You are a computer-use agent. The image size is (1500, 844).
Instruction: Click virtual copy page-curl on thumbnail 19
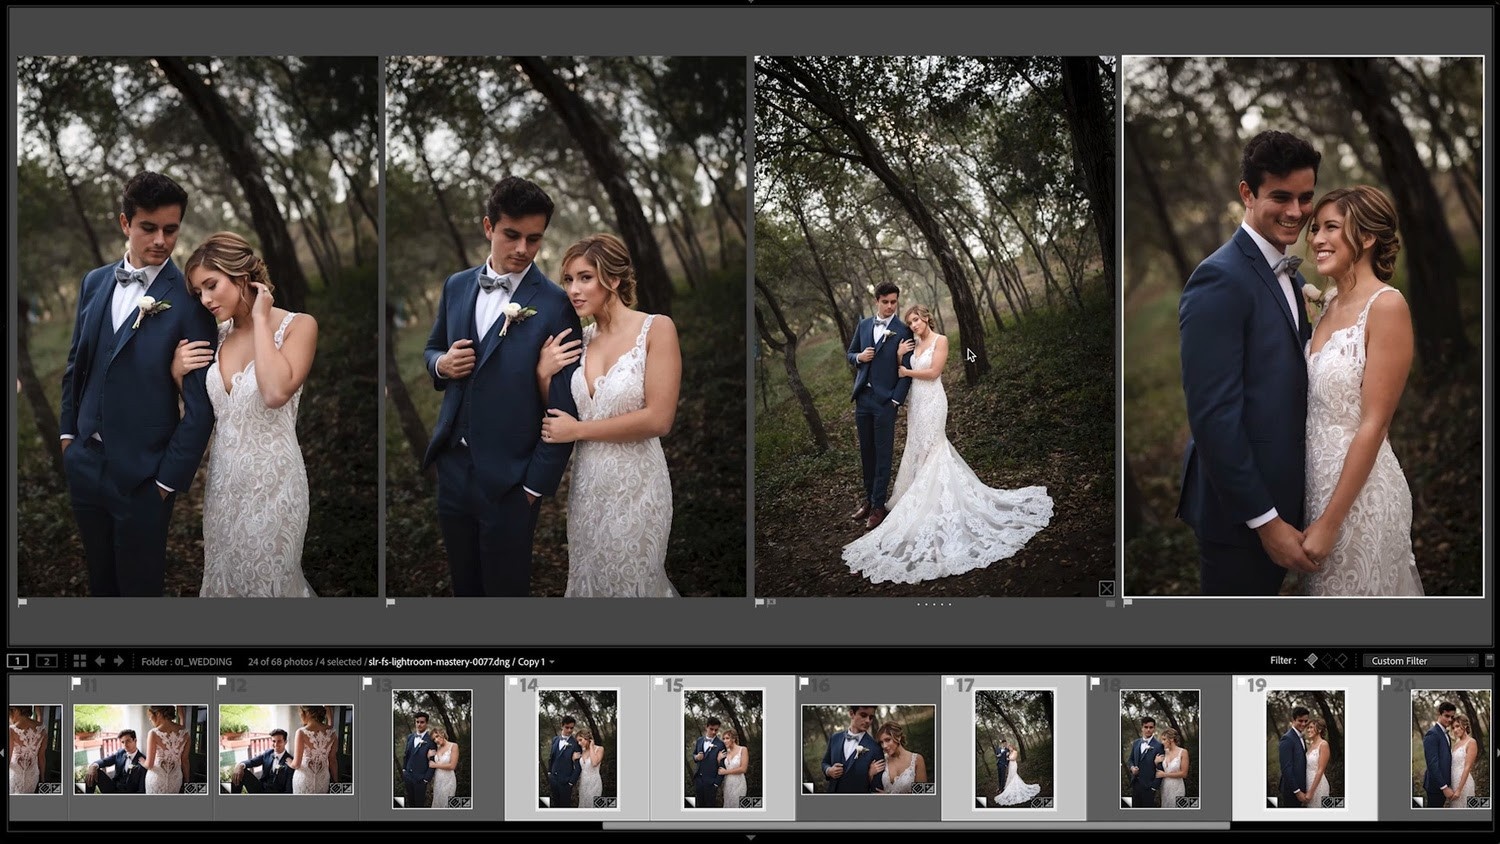1273,802
